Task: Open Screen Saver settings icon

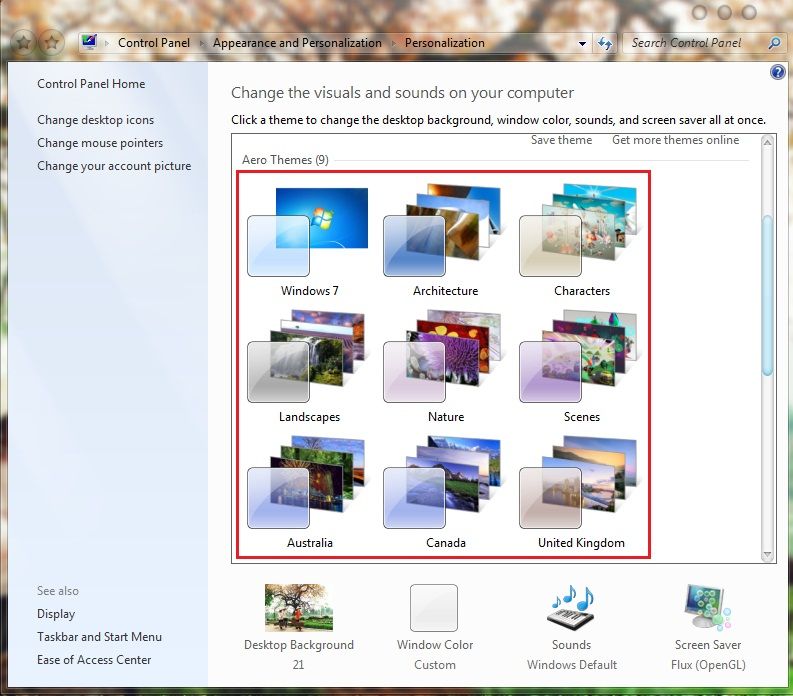Action: 708,607
